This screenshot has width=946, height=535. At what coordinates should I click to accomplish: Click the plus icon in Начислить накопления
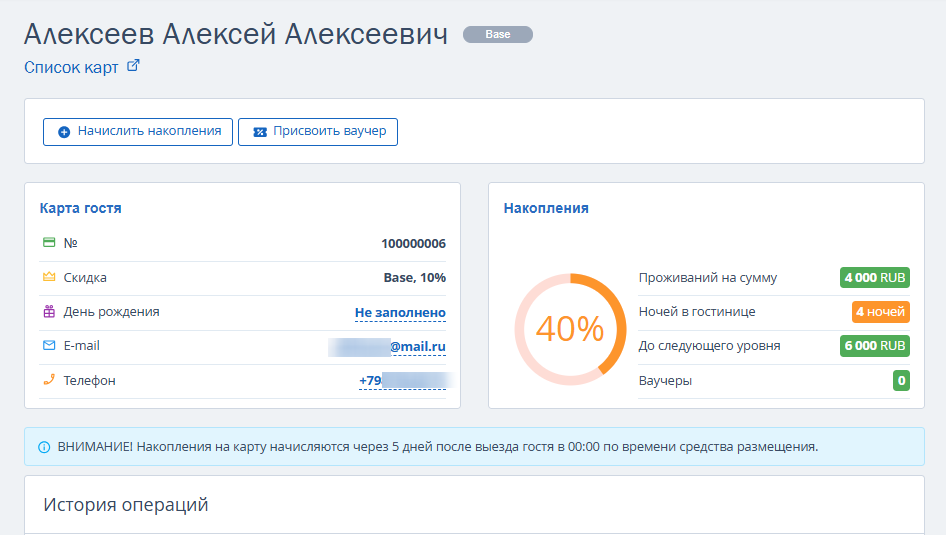tap(64, 132)
